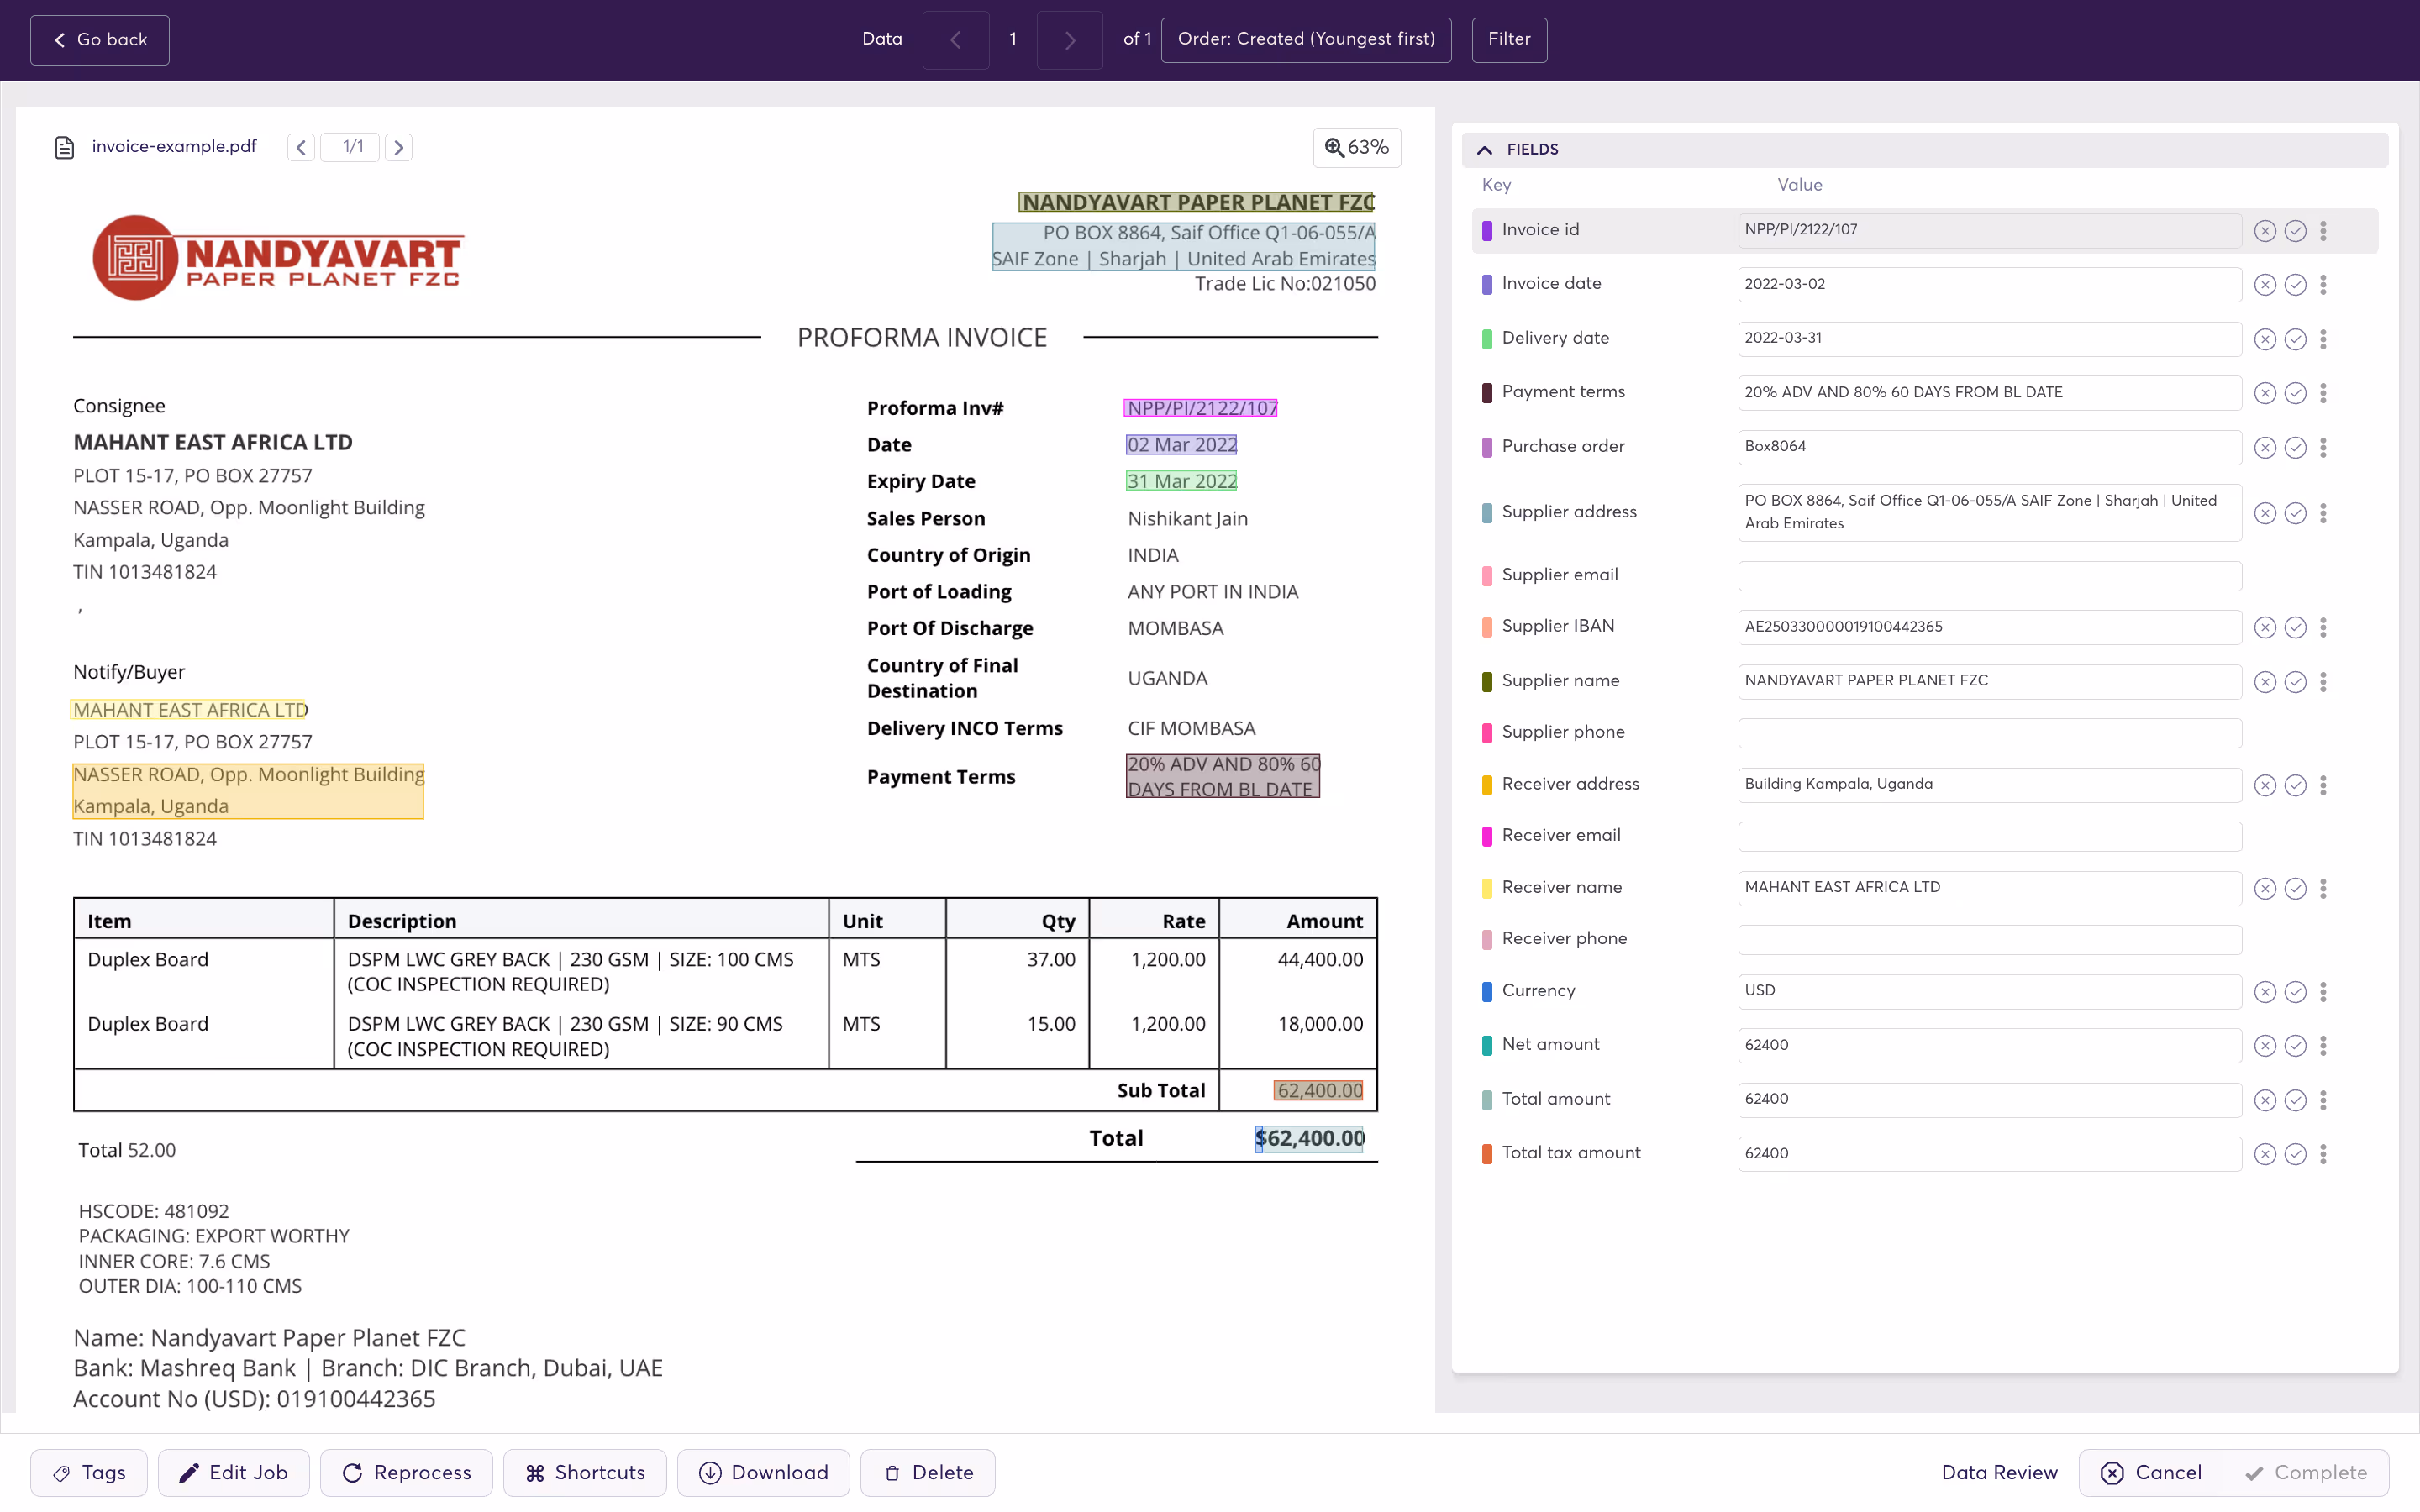Click highlighted expiry date 31 Mar 2022

[x=1182, y=481]
